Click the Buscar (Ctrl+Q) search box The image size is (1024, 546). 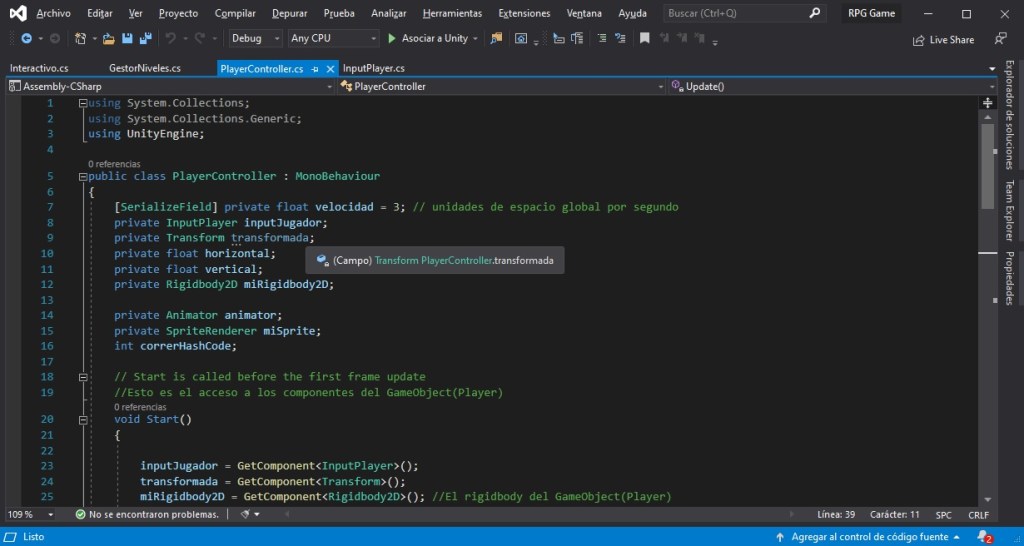(744, 13)
